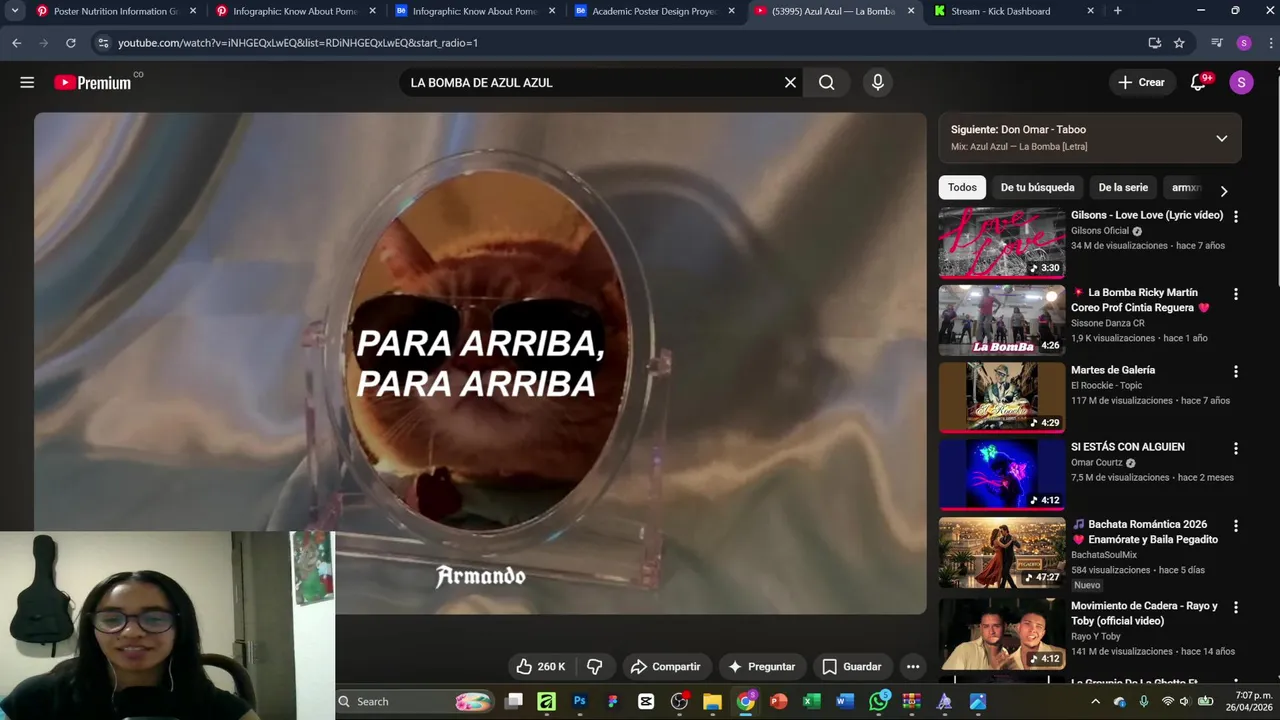Open Omar Courtz channel link
This screenshot has width=1280, height=720.
pyautogui.click(x=1096, y=463)
